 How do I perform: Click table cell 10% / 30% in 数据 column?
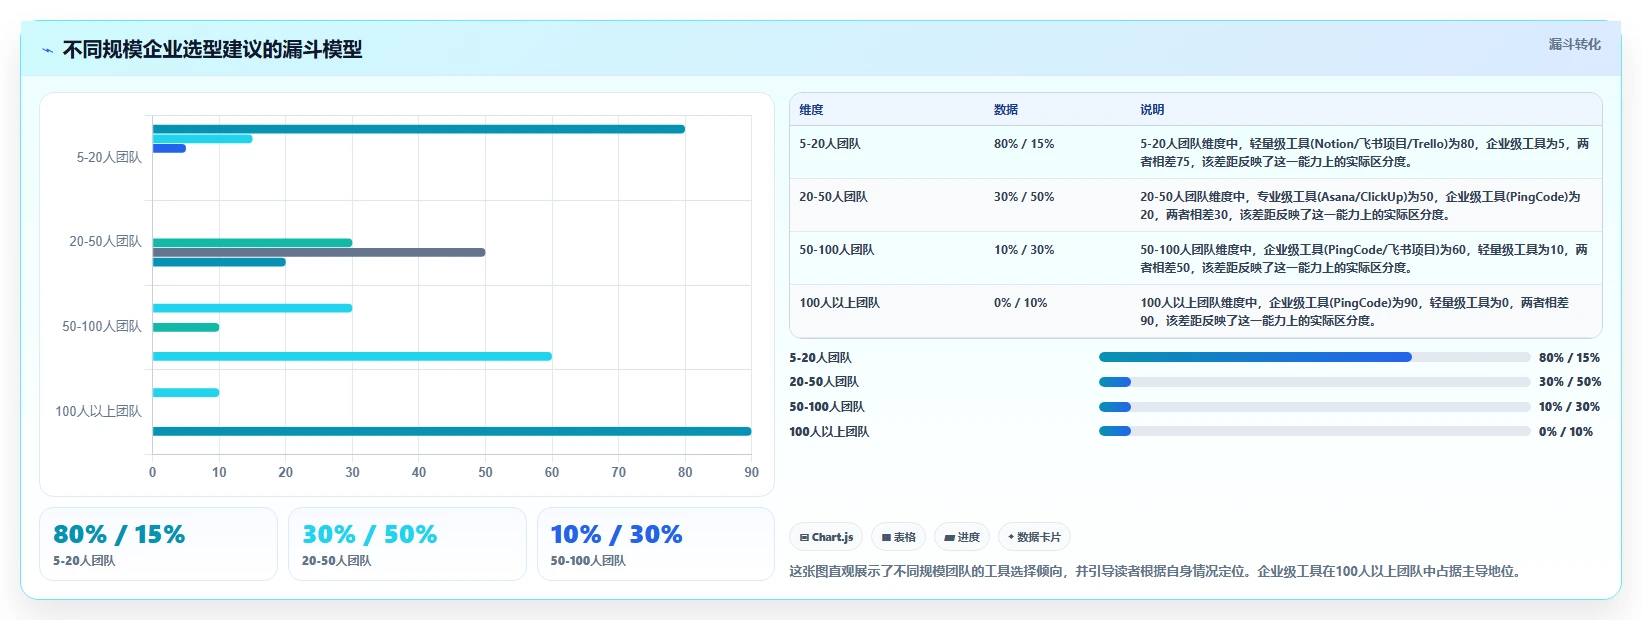(x=1024, y=250)
